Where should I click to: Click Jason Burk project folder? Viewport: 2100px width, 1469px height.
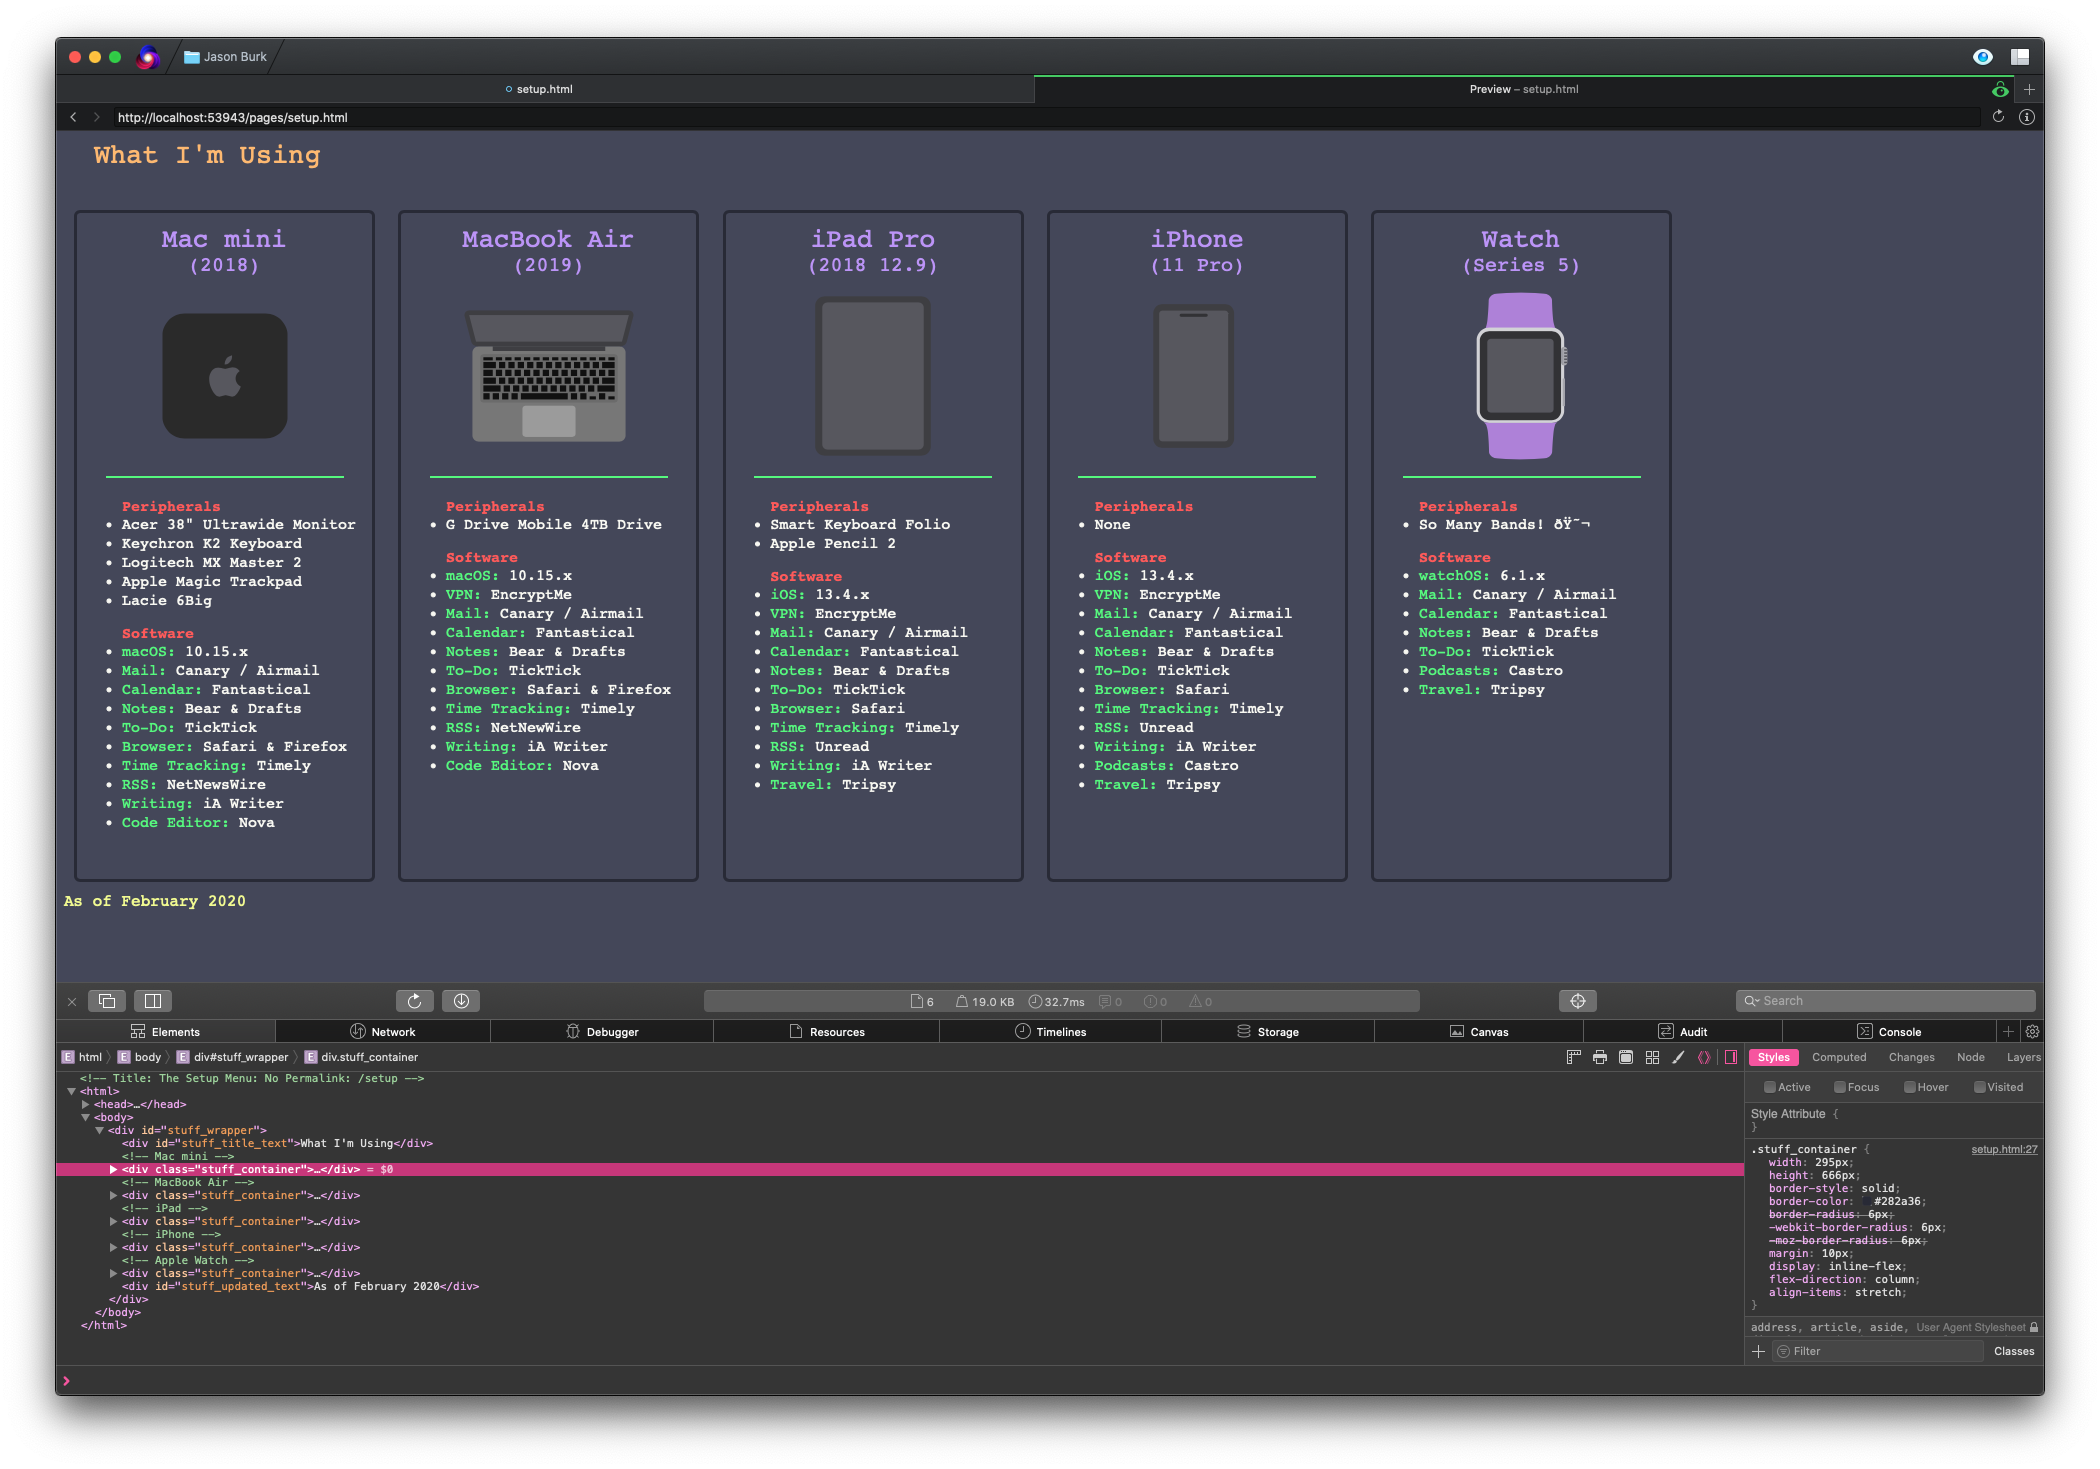(x=226, y=57)
